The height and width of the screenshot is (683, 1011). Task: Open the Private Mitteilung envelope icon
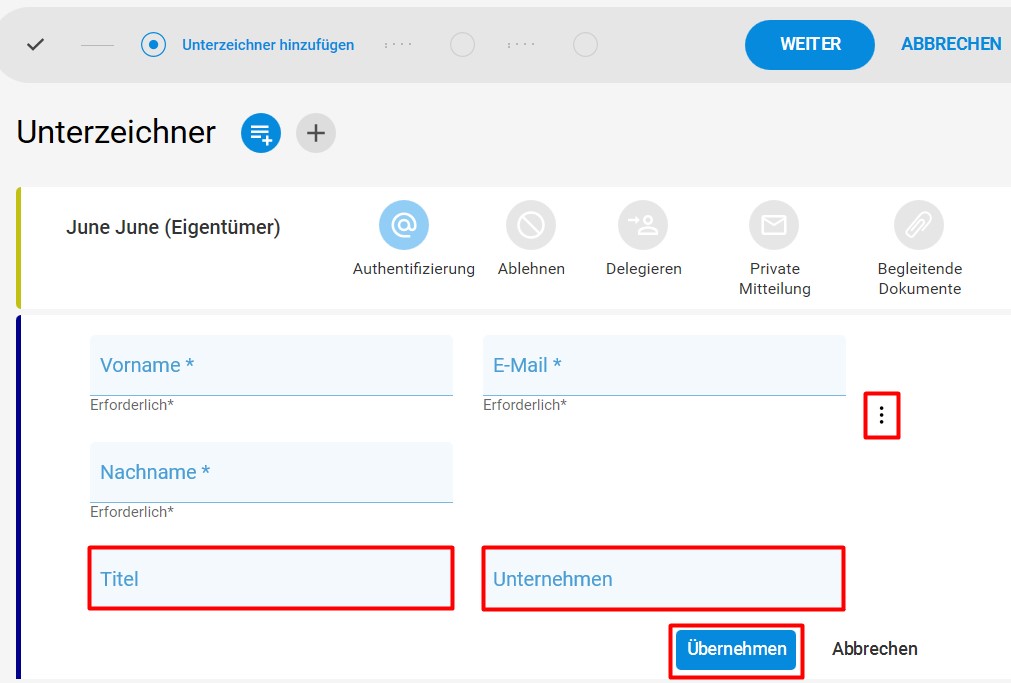click(774, 225)
